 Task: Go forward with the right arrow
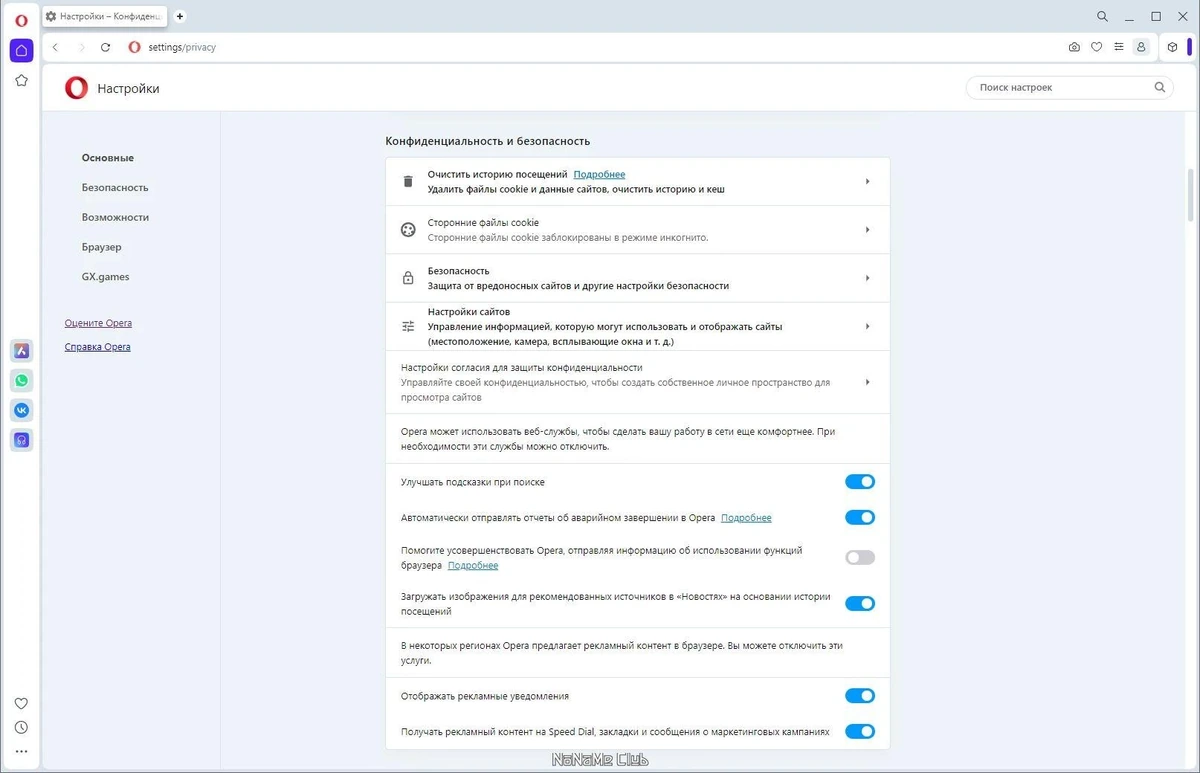click(x=81, y=47)
